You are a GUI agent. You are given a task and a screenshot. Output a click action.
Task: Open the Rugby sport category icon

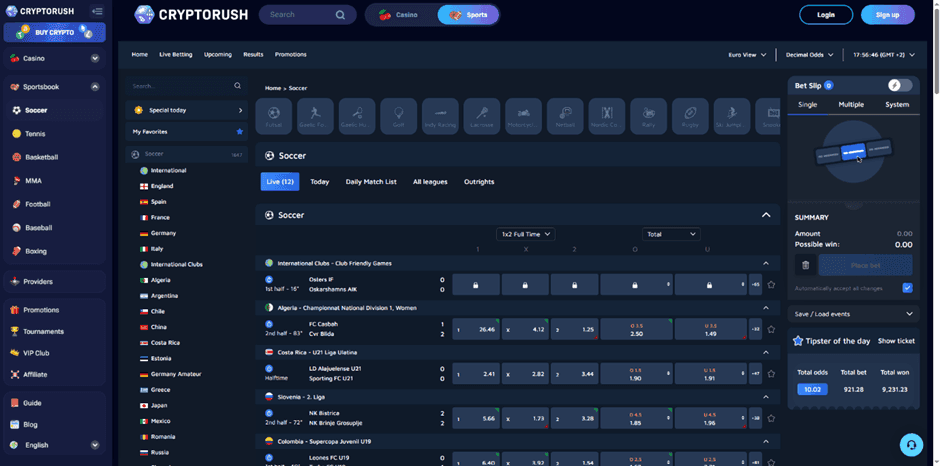coord(690,115)
